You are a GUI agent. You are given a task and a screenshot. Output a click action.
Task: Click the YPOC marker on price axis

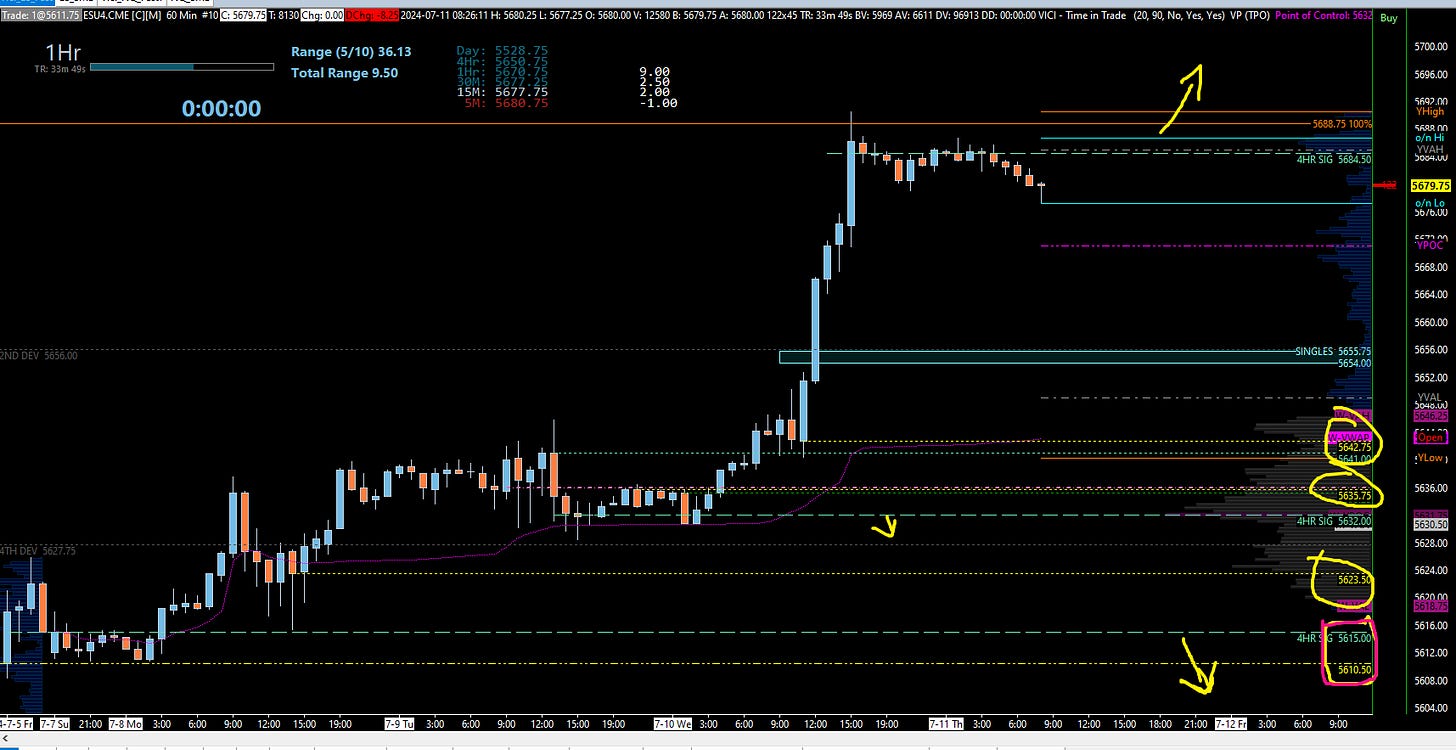click(1428, 245)
